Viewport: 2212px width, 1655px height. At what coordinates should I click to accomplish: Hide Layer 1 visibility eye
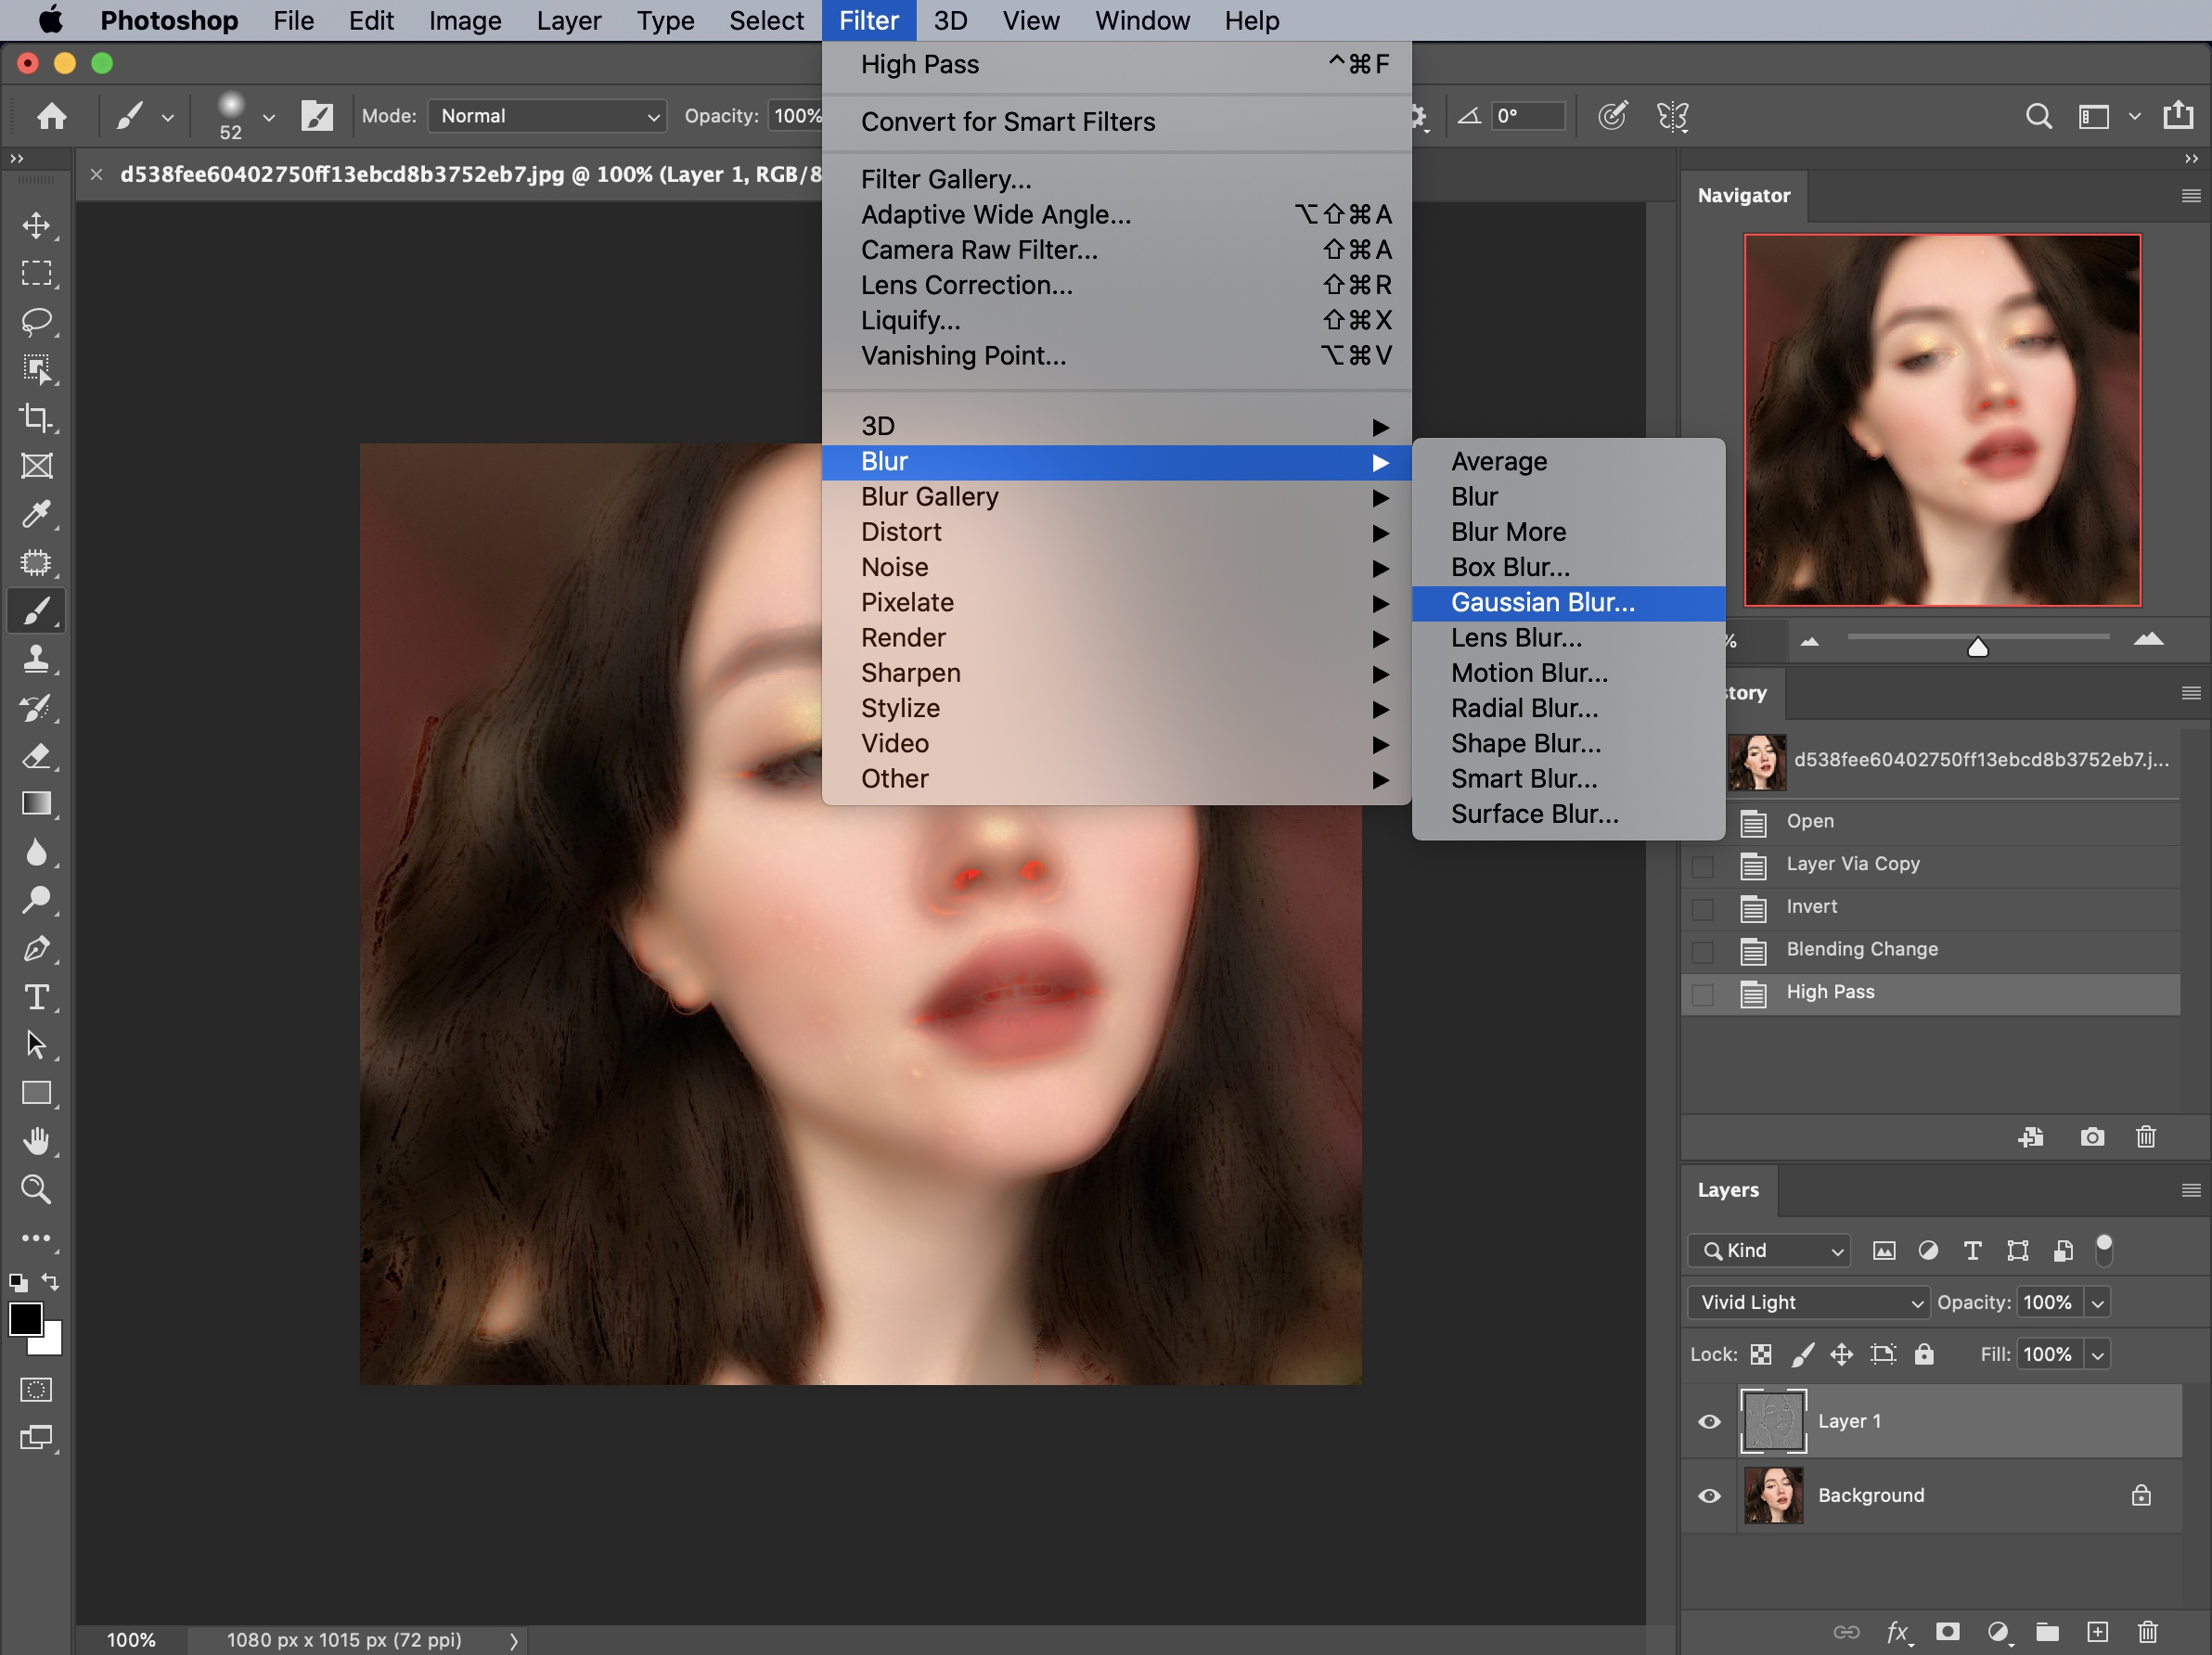point(1709,1421)
